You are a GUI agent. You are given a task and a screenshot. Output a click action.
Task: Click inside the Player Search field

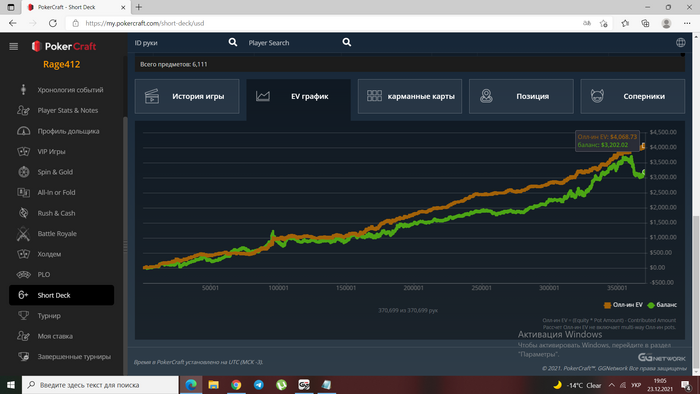[x=293, y=42]
